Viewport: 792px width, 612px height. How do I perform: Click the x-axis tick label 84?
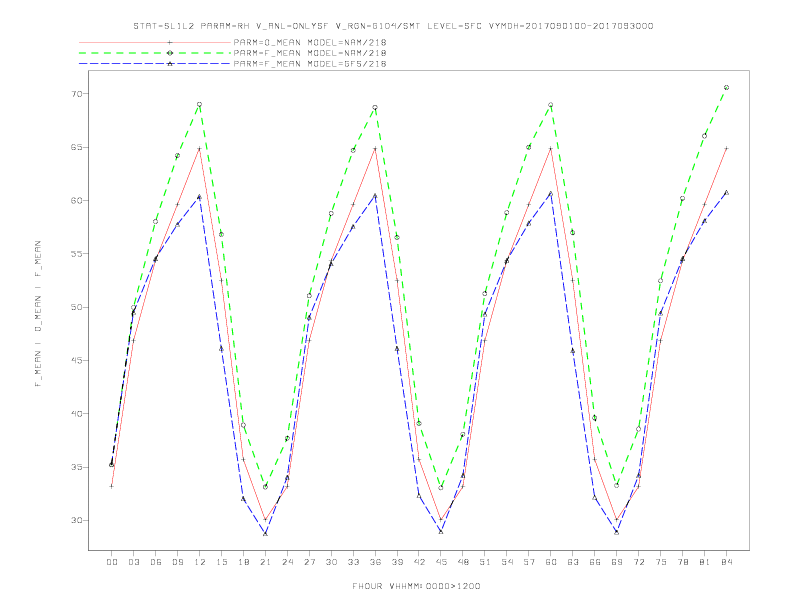(727, 562)
